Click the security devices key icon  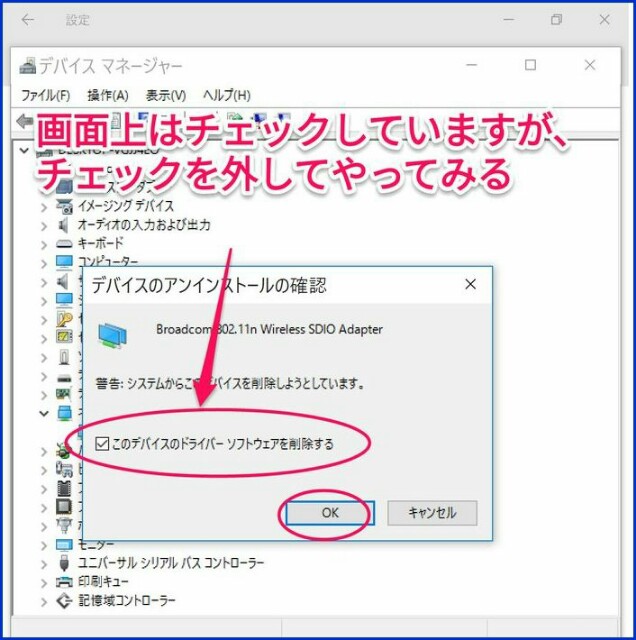(64, 319)
